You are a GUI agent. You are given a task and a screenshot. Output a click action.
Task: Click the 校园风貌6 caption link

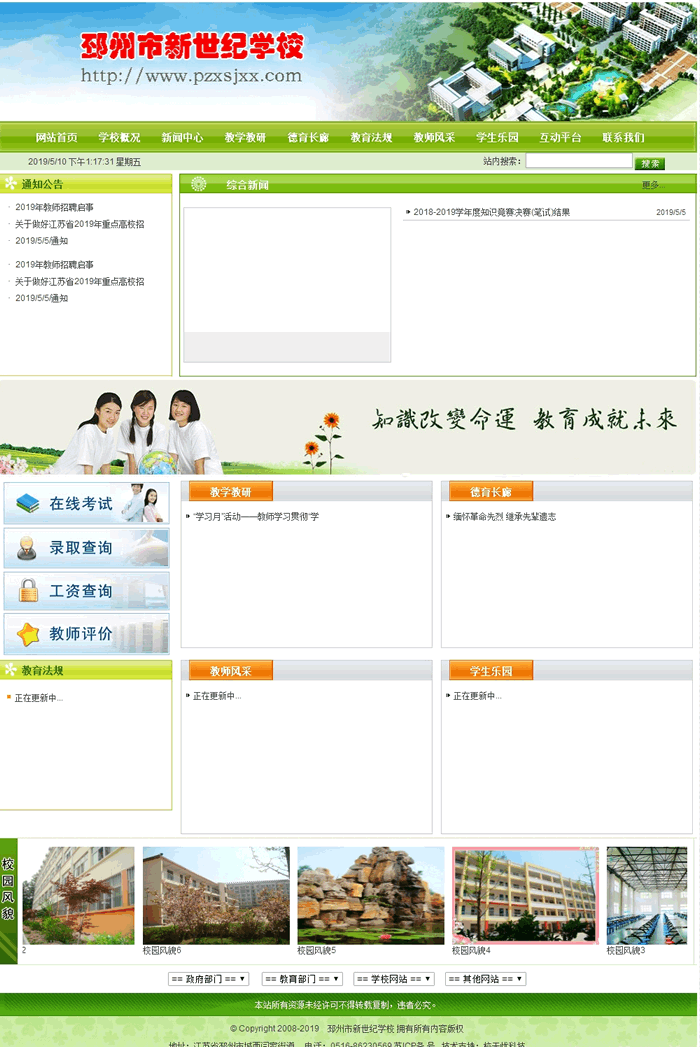pyautogui.click(x=162, y=950)
